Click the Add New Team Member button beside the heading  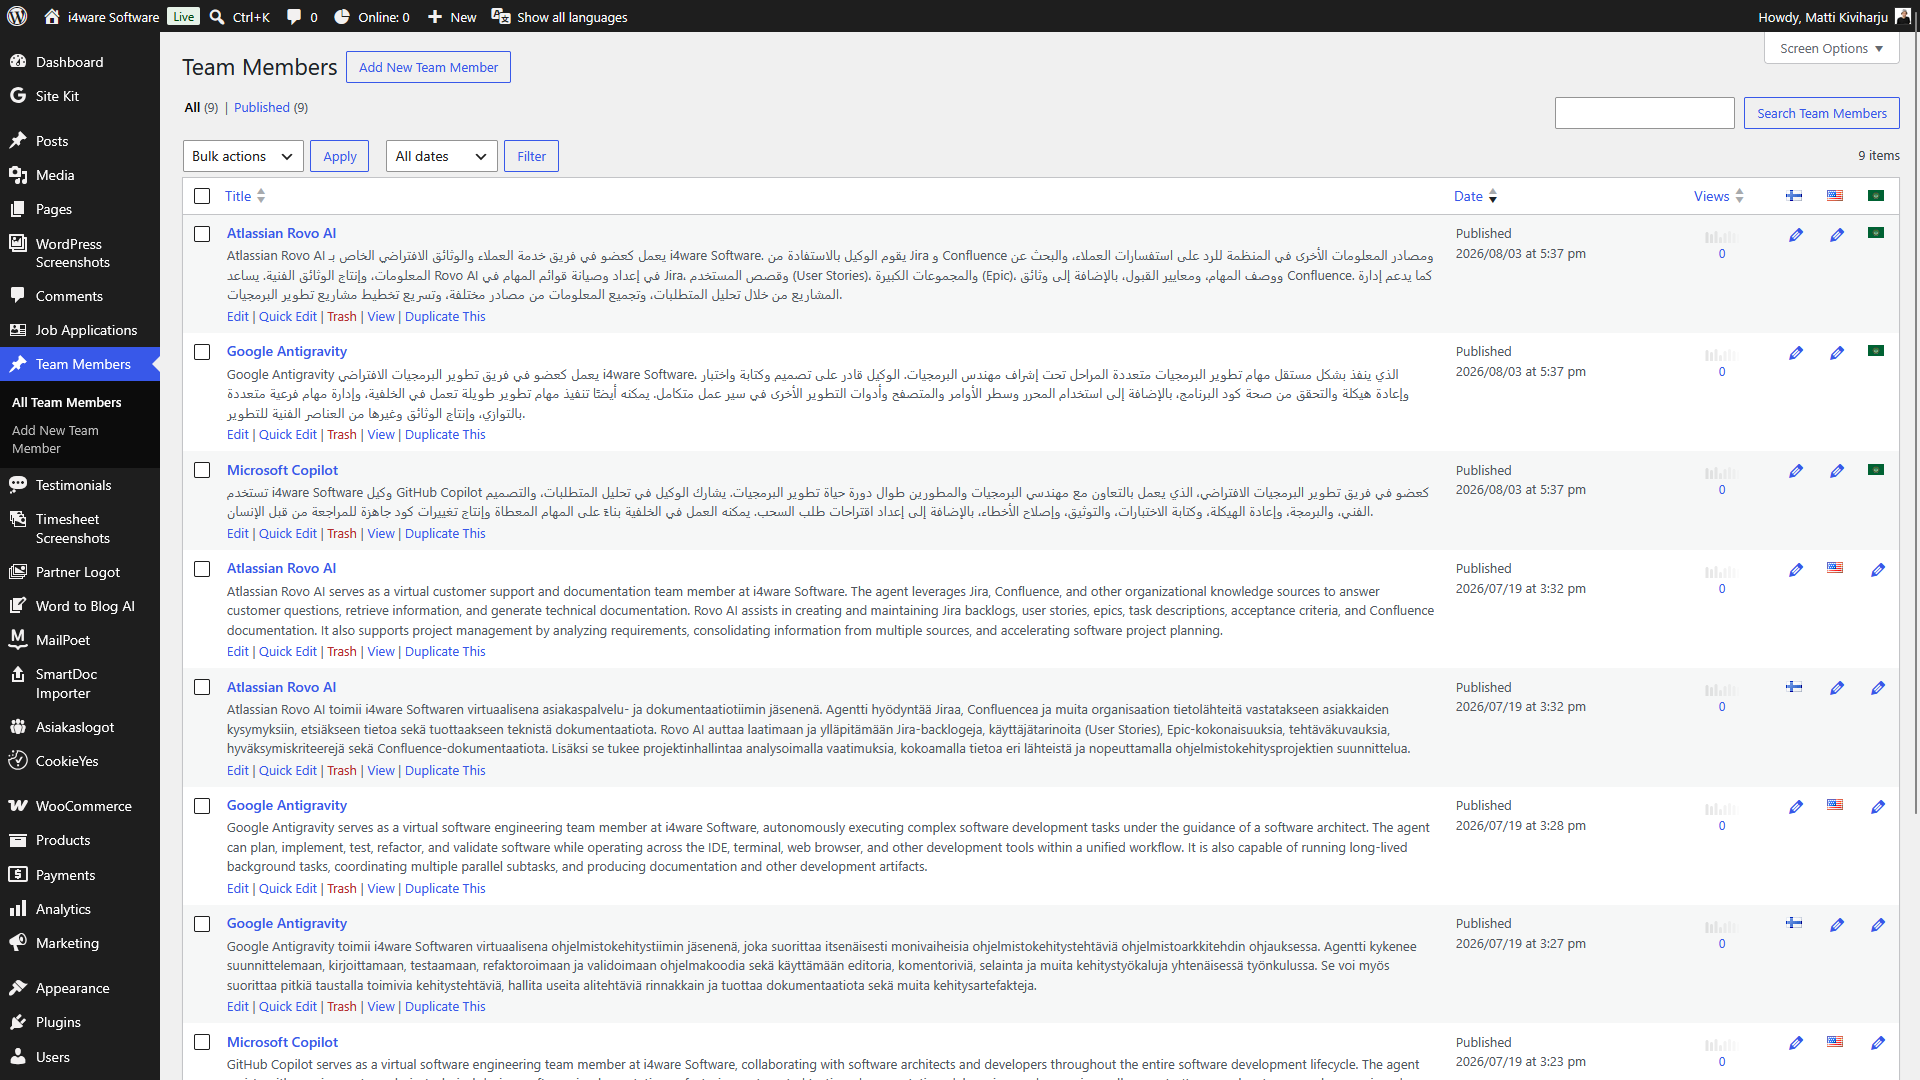(x=428, y=67)
